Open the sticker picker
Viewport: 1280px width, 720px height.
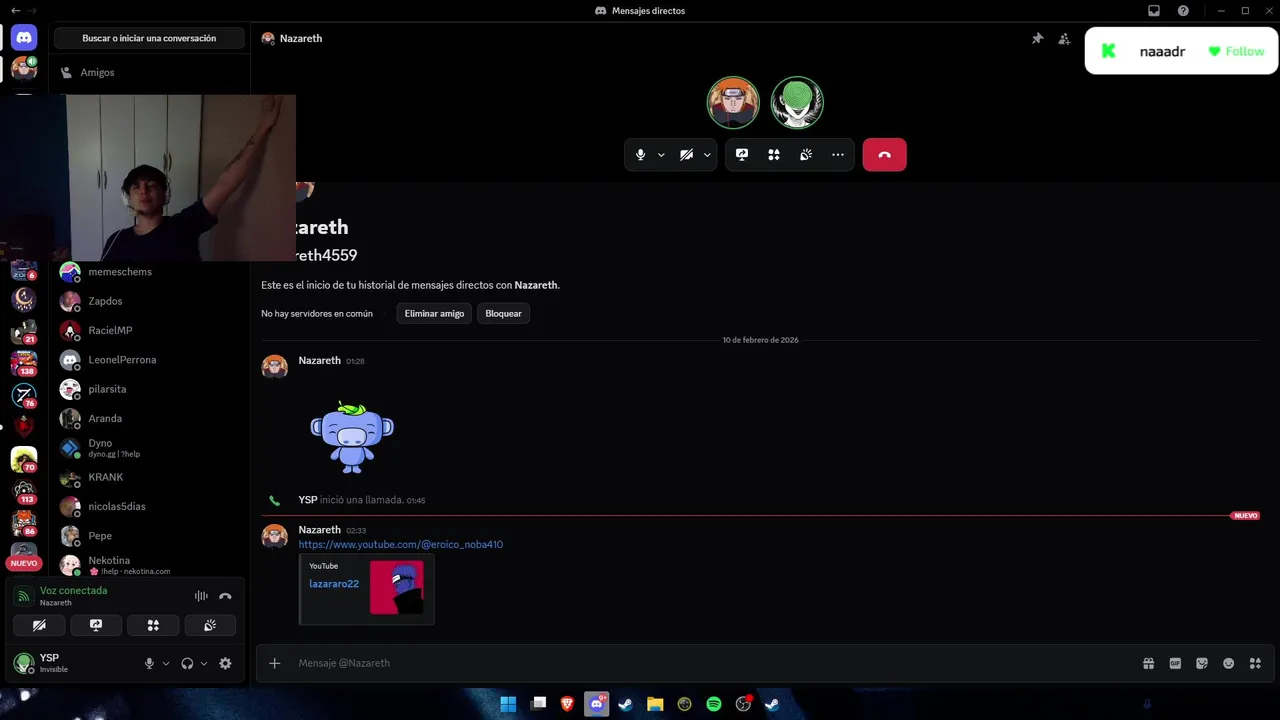coord(1202,663)
